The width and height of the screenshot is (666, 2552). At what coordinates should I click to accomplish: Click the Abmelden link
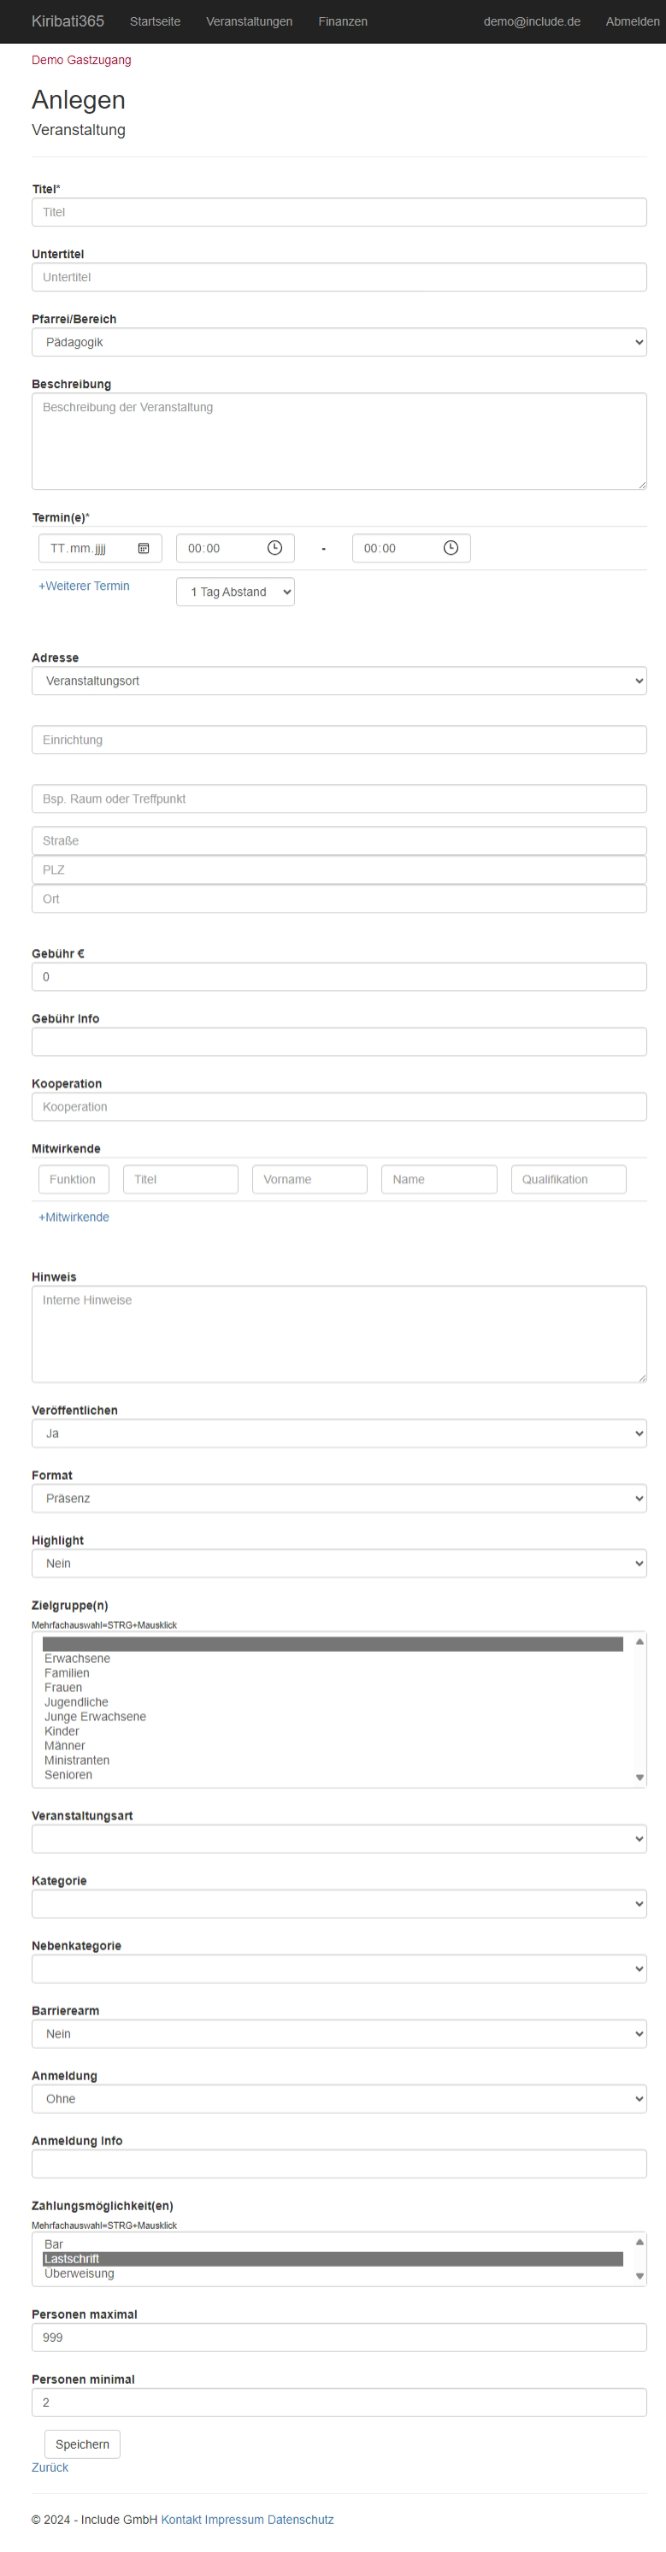tap(632, 21)
